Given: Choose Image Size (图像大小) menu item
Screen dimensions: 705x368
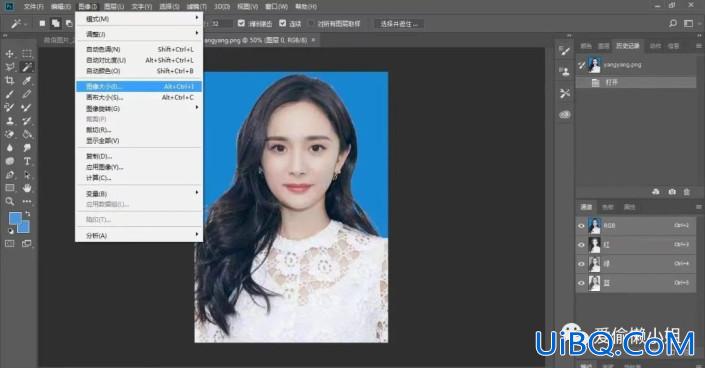Looking at the screenshot, I should (x=139, y=86).
